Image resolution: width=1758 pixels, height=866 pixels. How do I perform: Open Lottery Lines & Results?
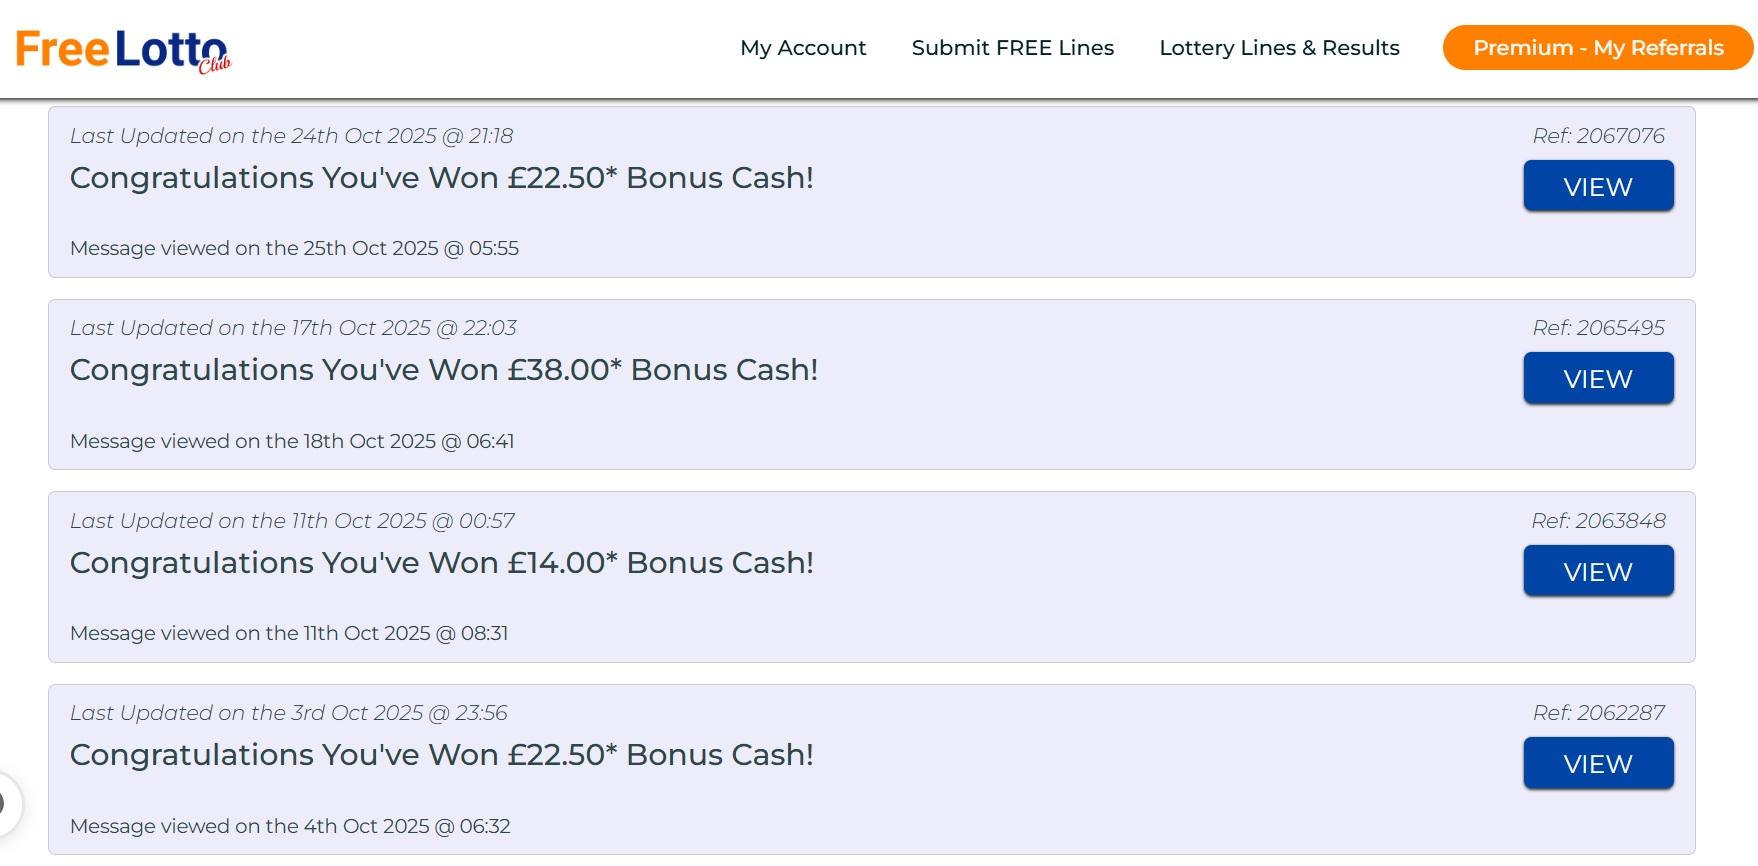(1279, 48)
